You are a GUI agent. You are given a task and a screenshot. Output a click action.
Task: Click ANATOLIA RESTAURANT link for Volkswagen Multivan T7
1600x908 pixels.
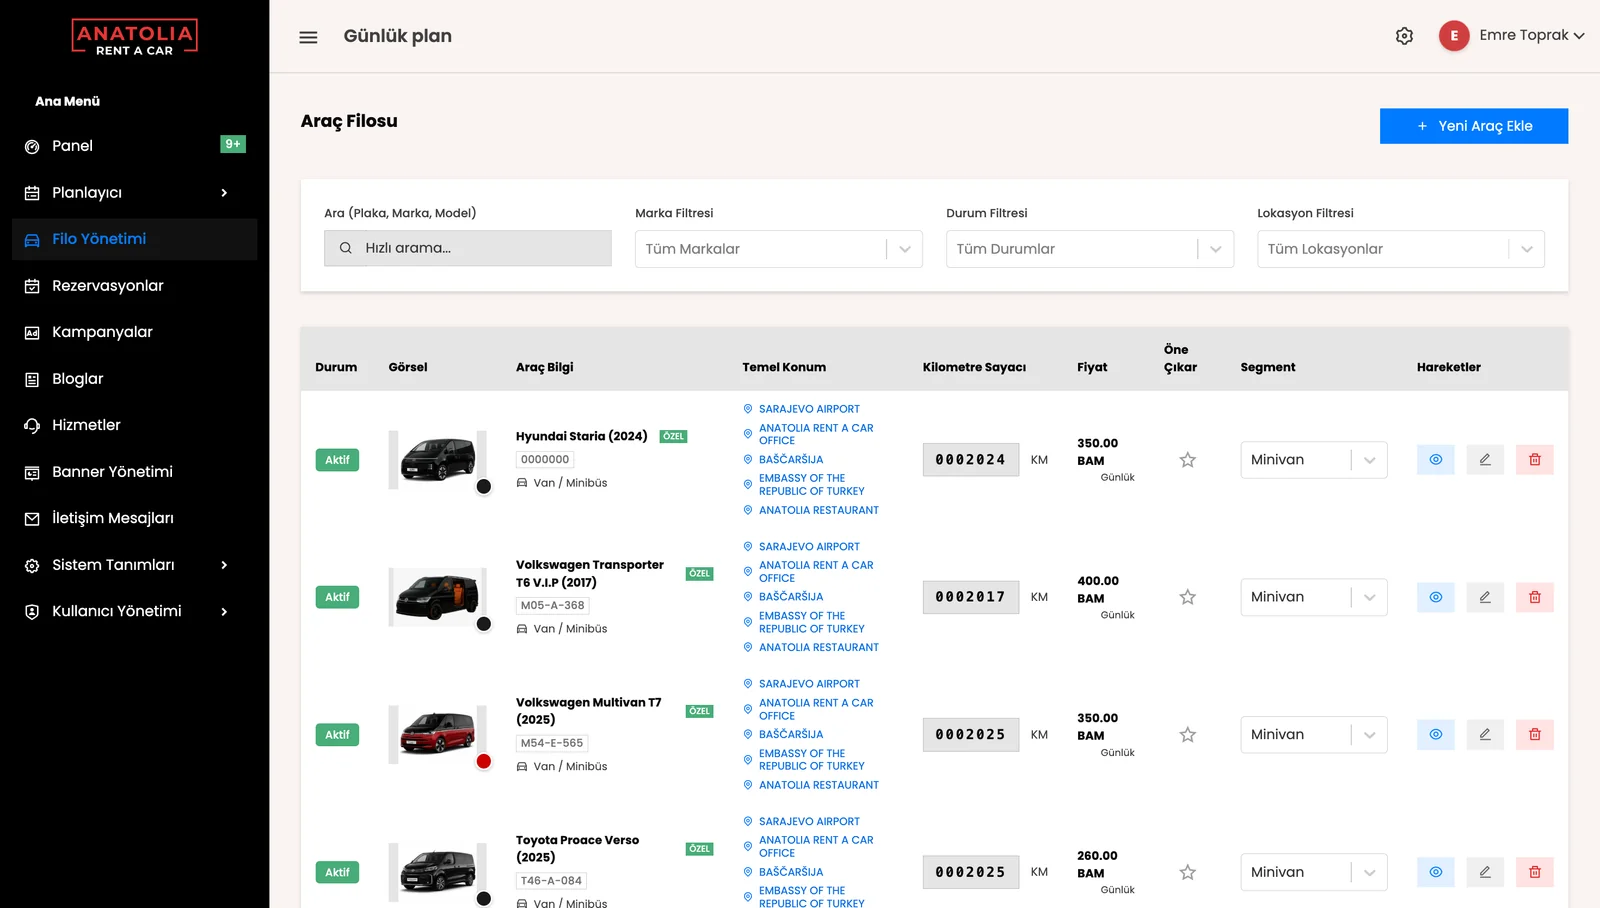(x=819, y=785)
